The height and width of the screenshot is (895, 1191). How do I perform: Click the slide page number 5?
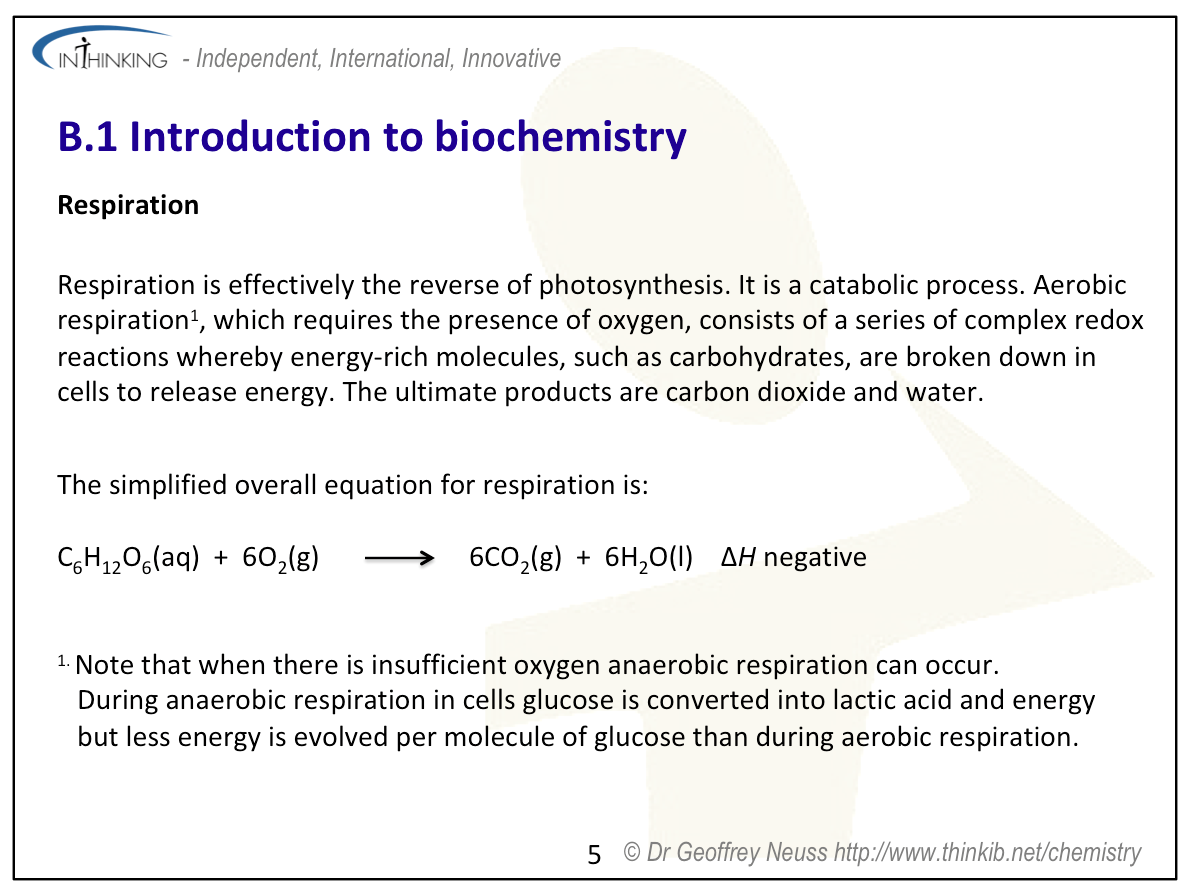point(594,856)
